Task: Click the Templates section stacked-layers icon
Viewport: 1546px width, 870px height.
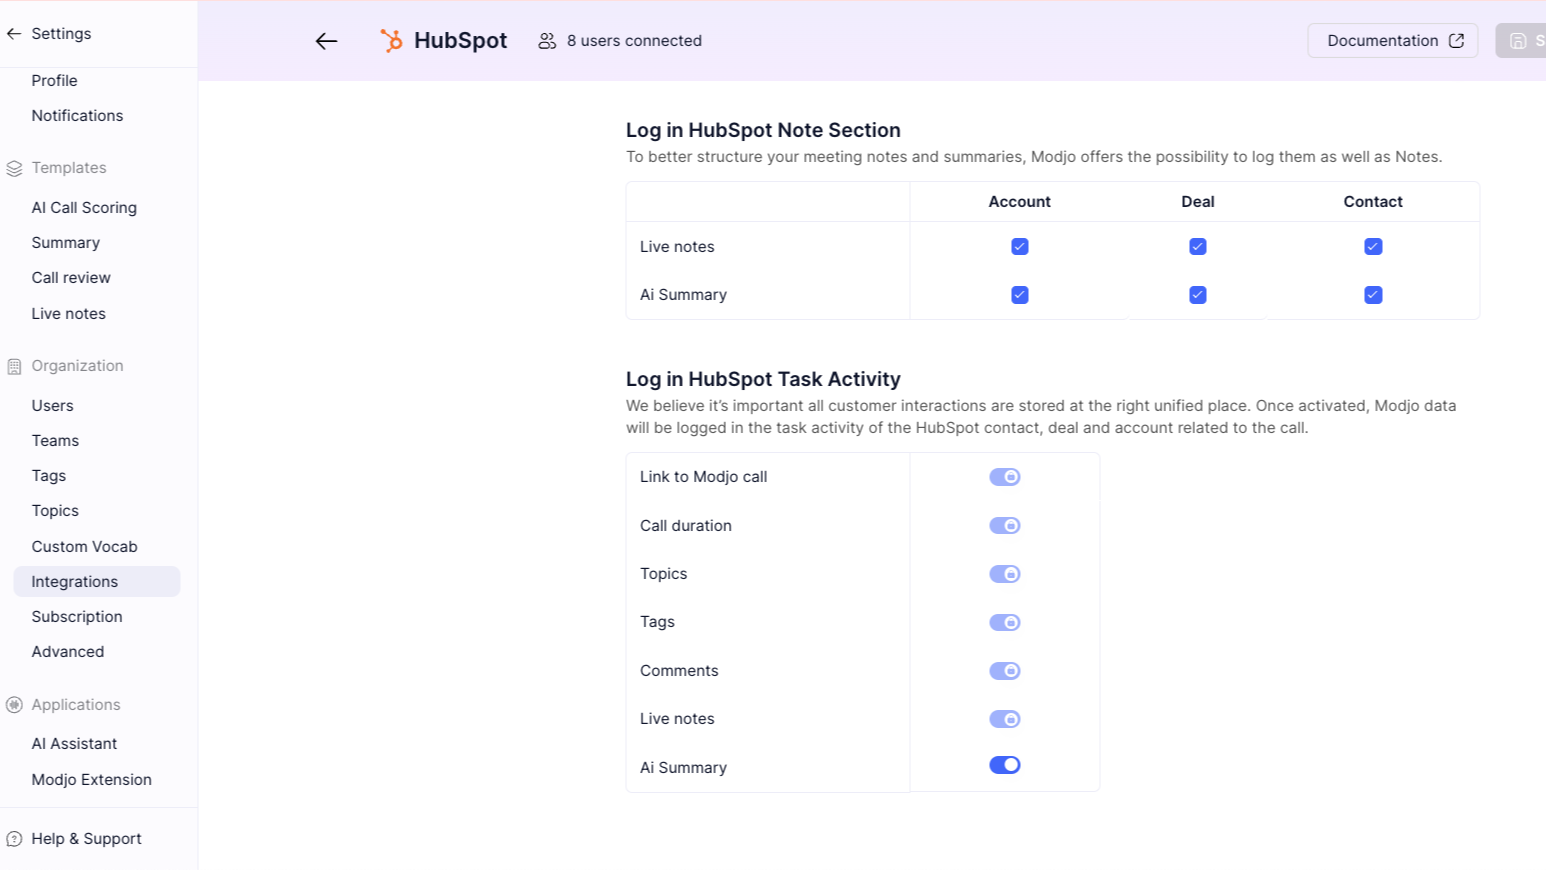Action: tap(14, 168)
